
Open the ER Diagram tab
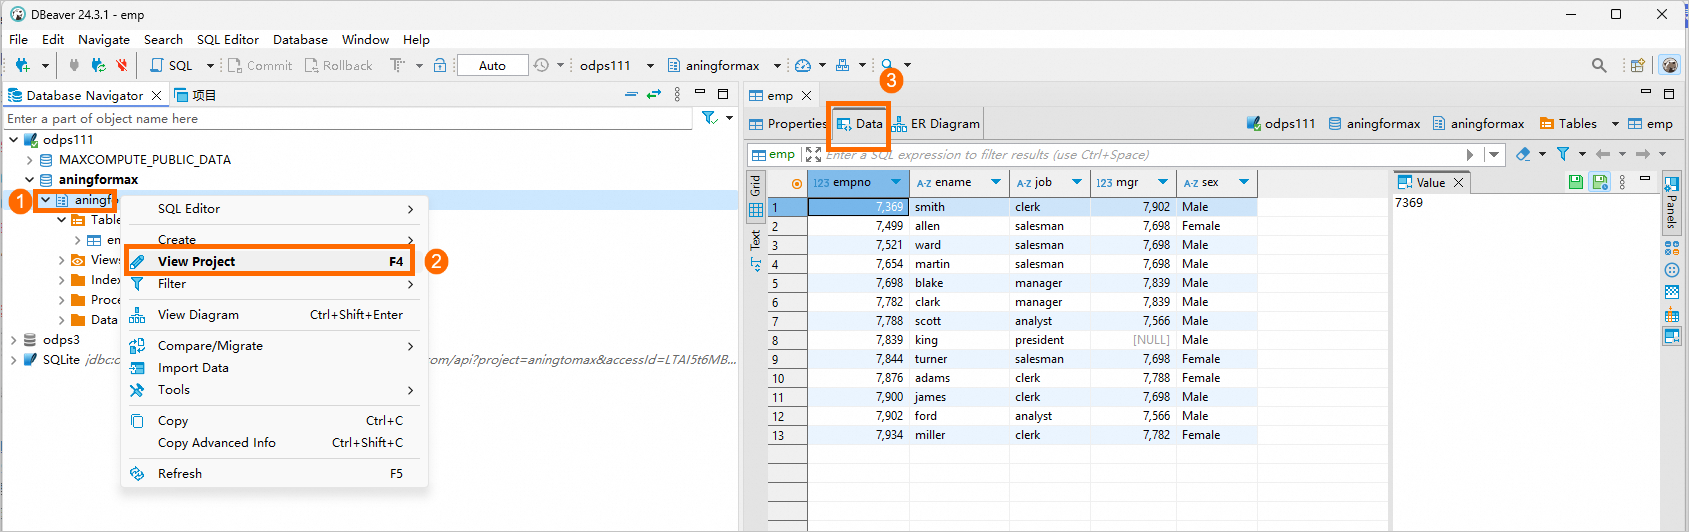(x=936, y=124)
